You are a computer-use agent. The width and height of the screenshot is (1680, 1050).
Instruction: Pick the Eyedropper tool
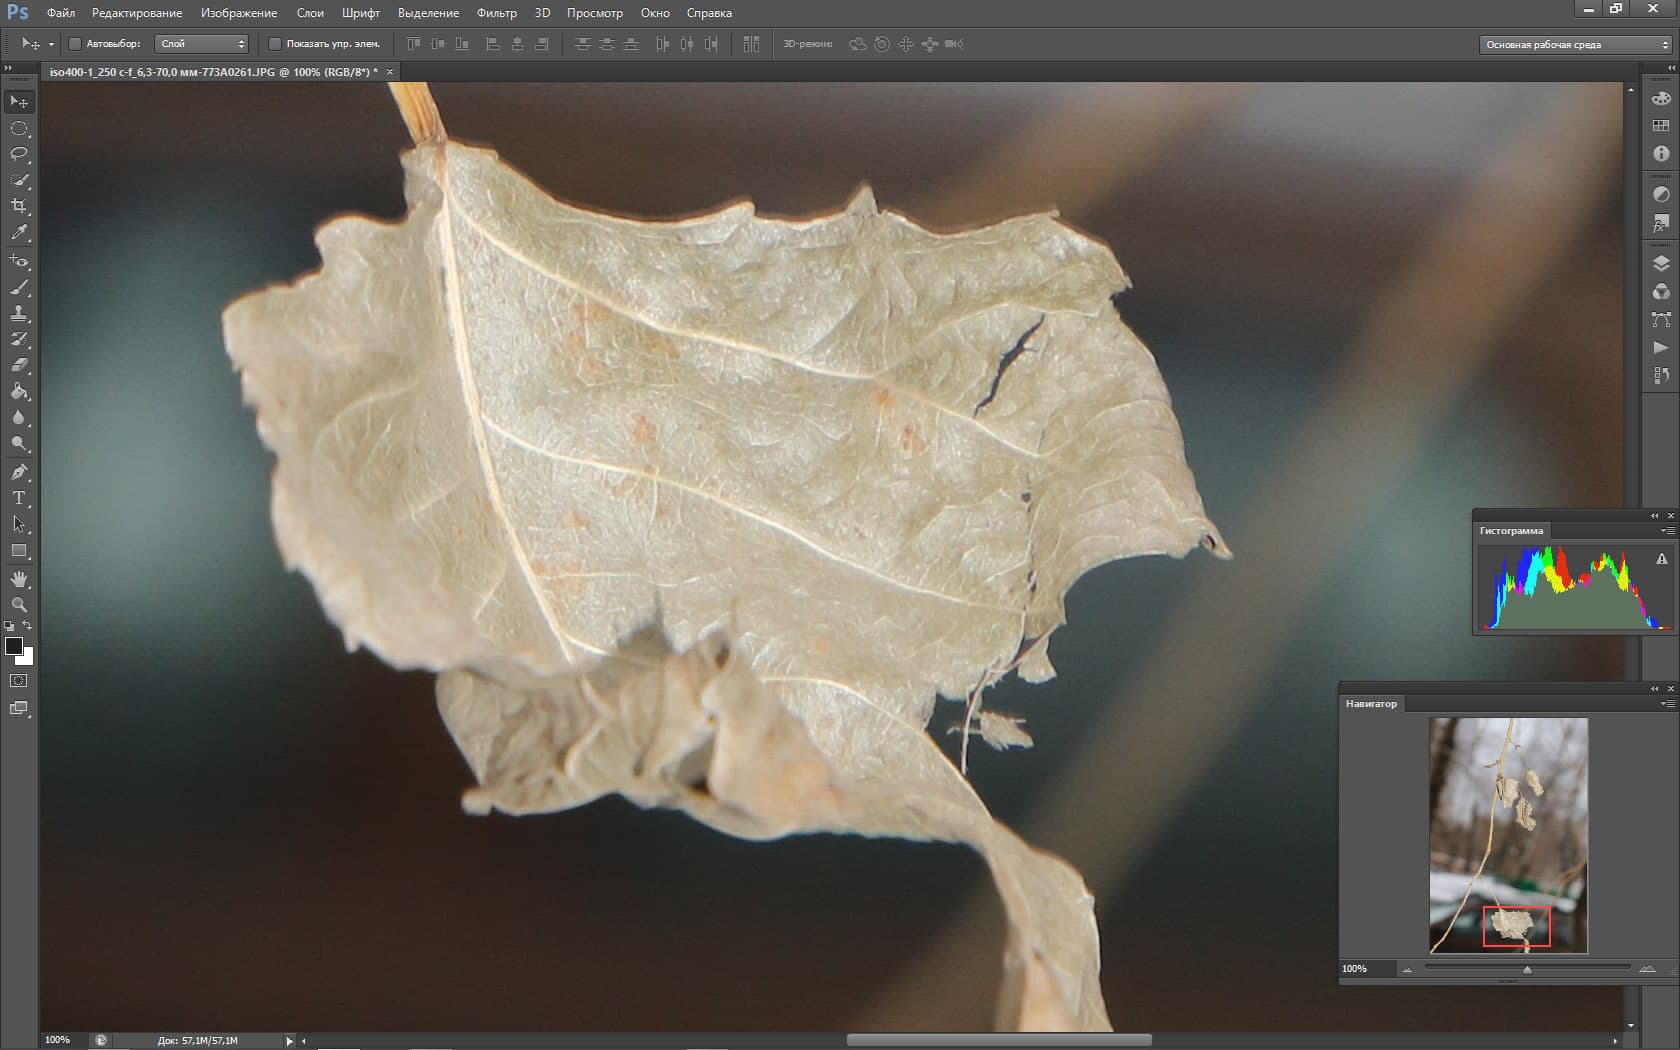tap(19, 232)
